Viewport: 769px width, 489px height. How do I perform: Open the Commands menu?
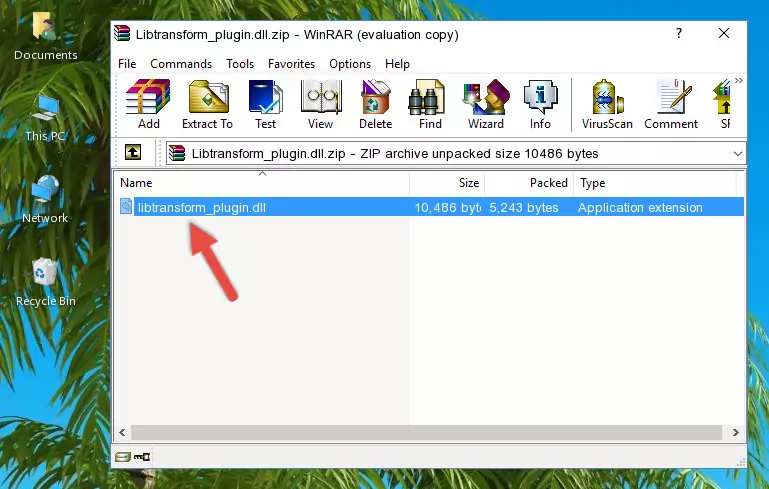click(181, 64)
